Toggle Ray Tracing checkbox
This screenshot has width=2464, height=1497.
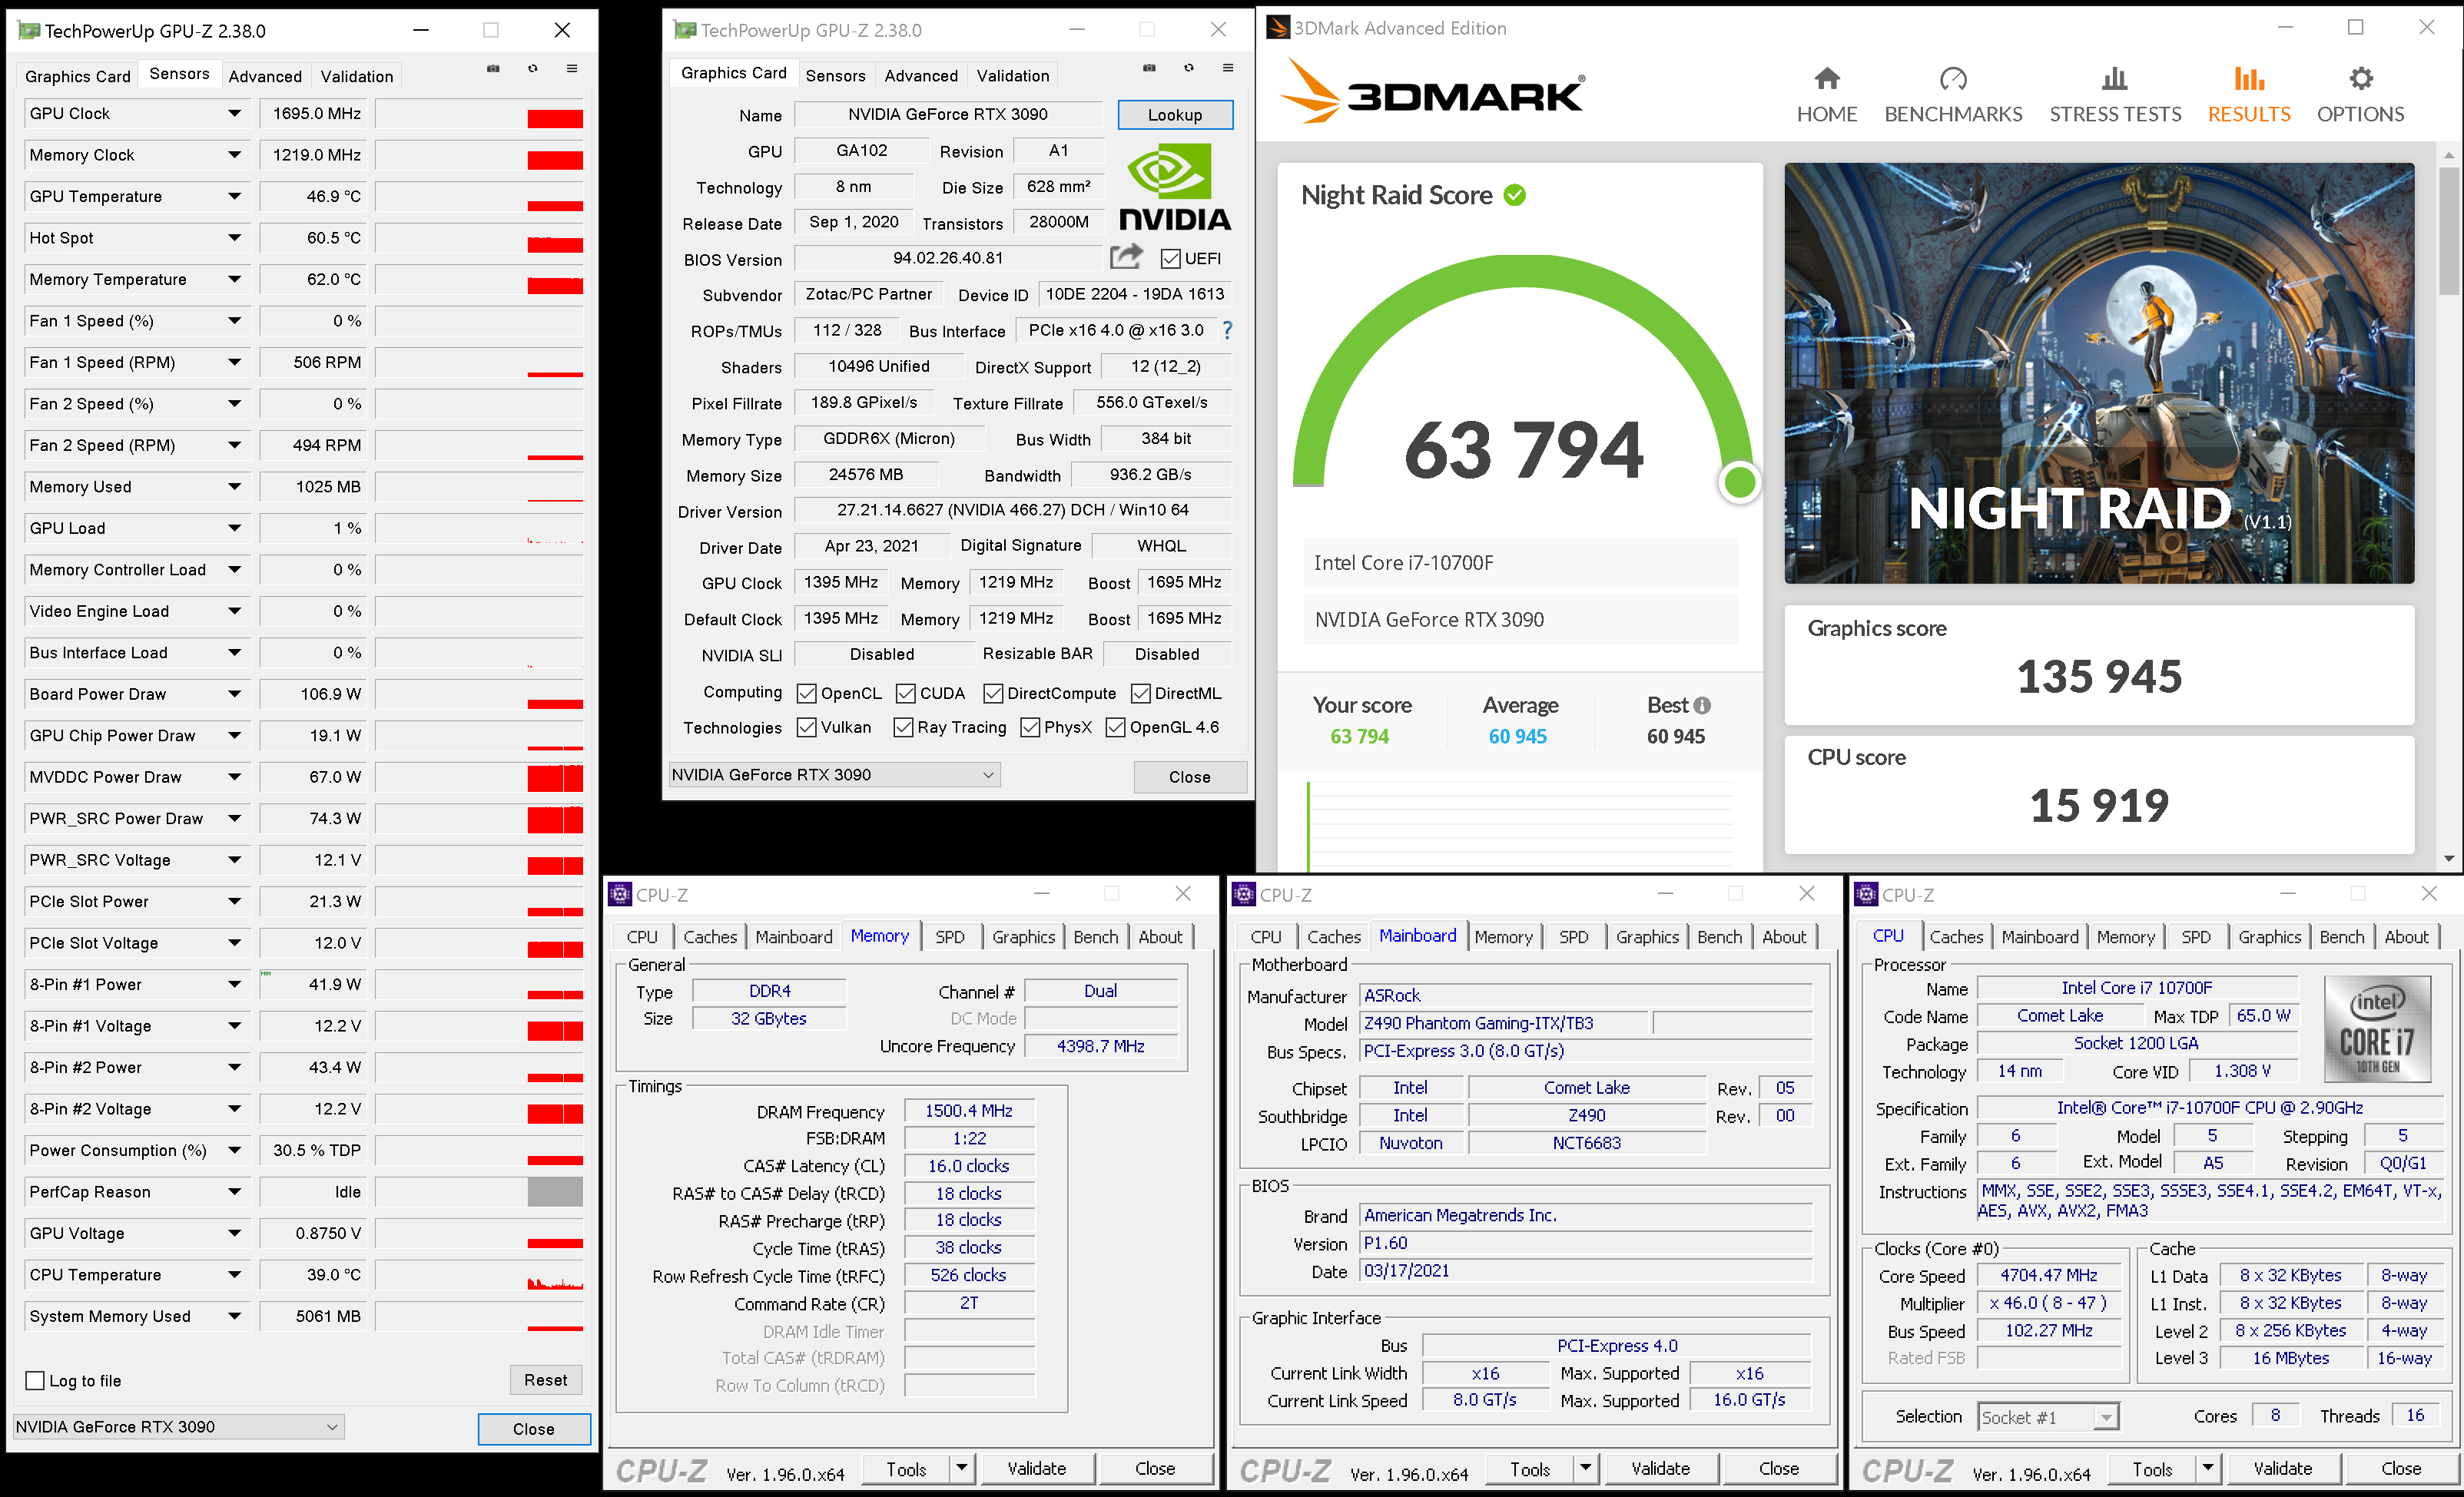pos(903,727)
